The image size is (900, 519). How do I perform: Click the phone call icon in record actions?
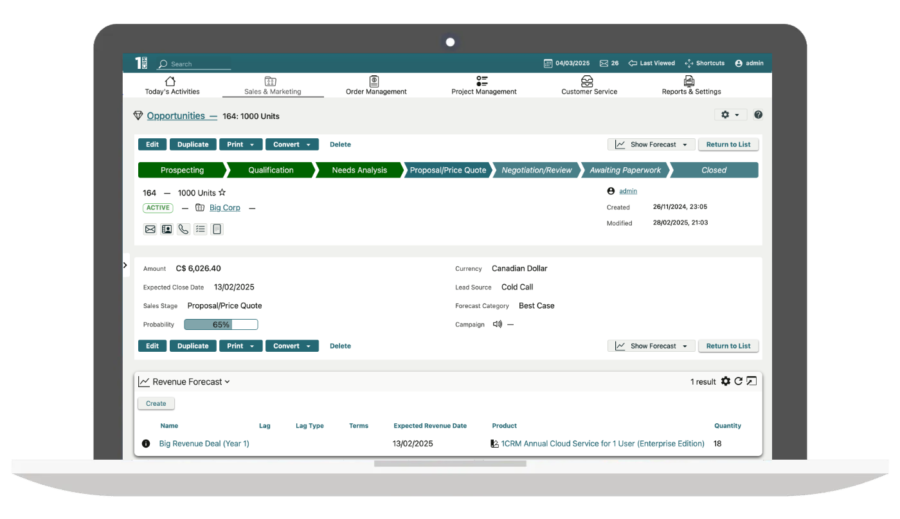(183, 229)
